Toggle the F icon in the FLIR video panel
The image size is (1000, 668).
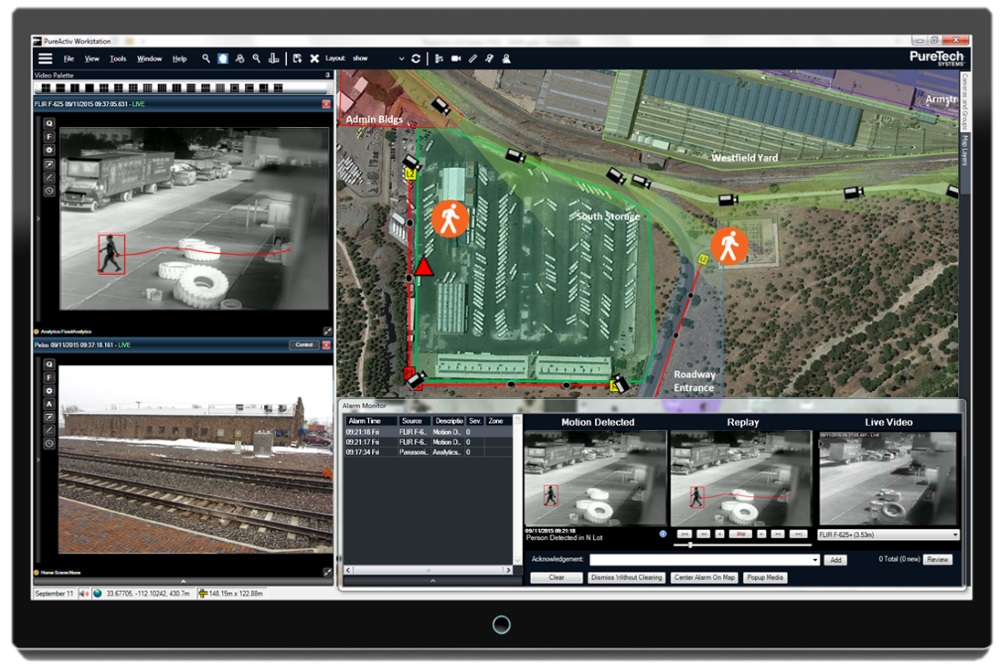pyautogui.click(x=48, y=136)
